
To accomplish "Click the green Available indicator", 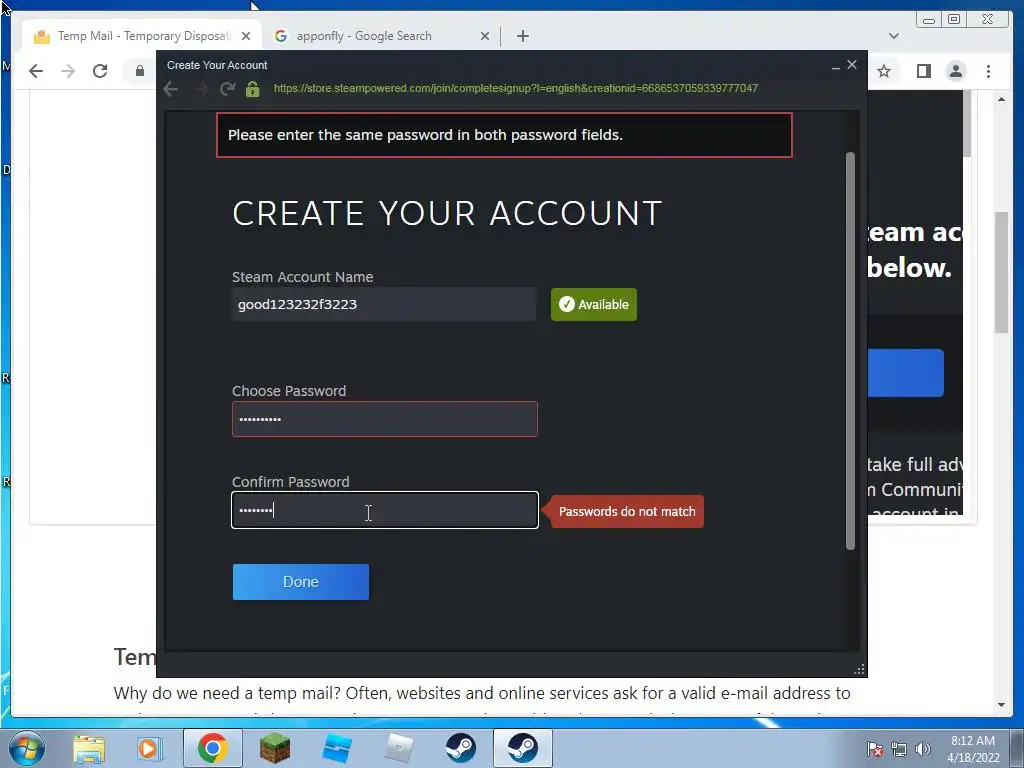I will point(594,304).
